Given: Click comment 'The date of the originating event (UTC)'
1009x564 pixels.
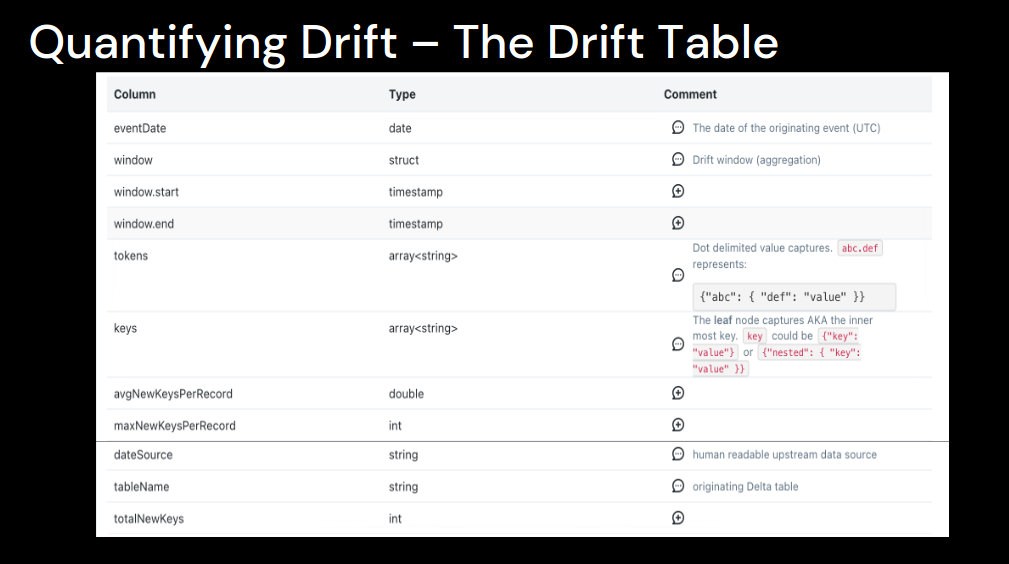Looking at the screenshot, I should click(x=786, y=128).
